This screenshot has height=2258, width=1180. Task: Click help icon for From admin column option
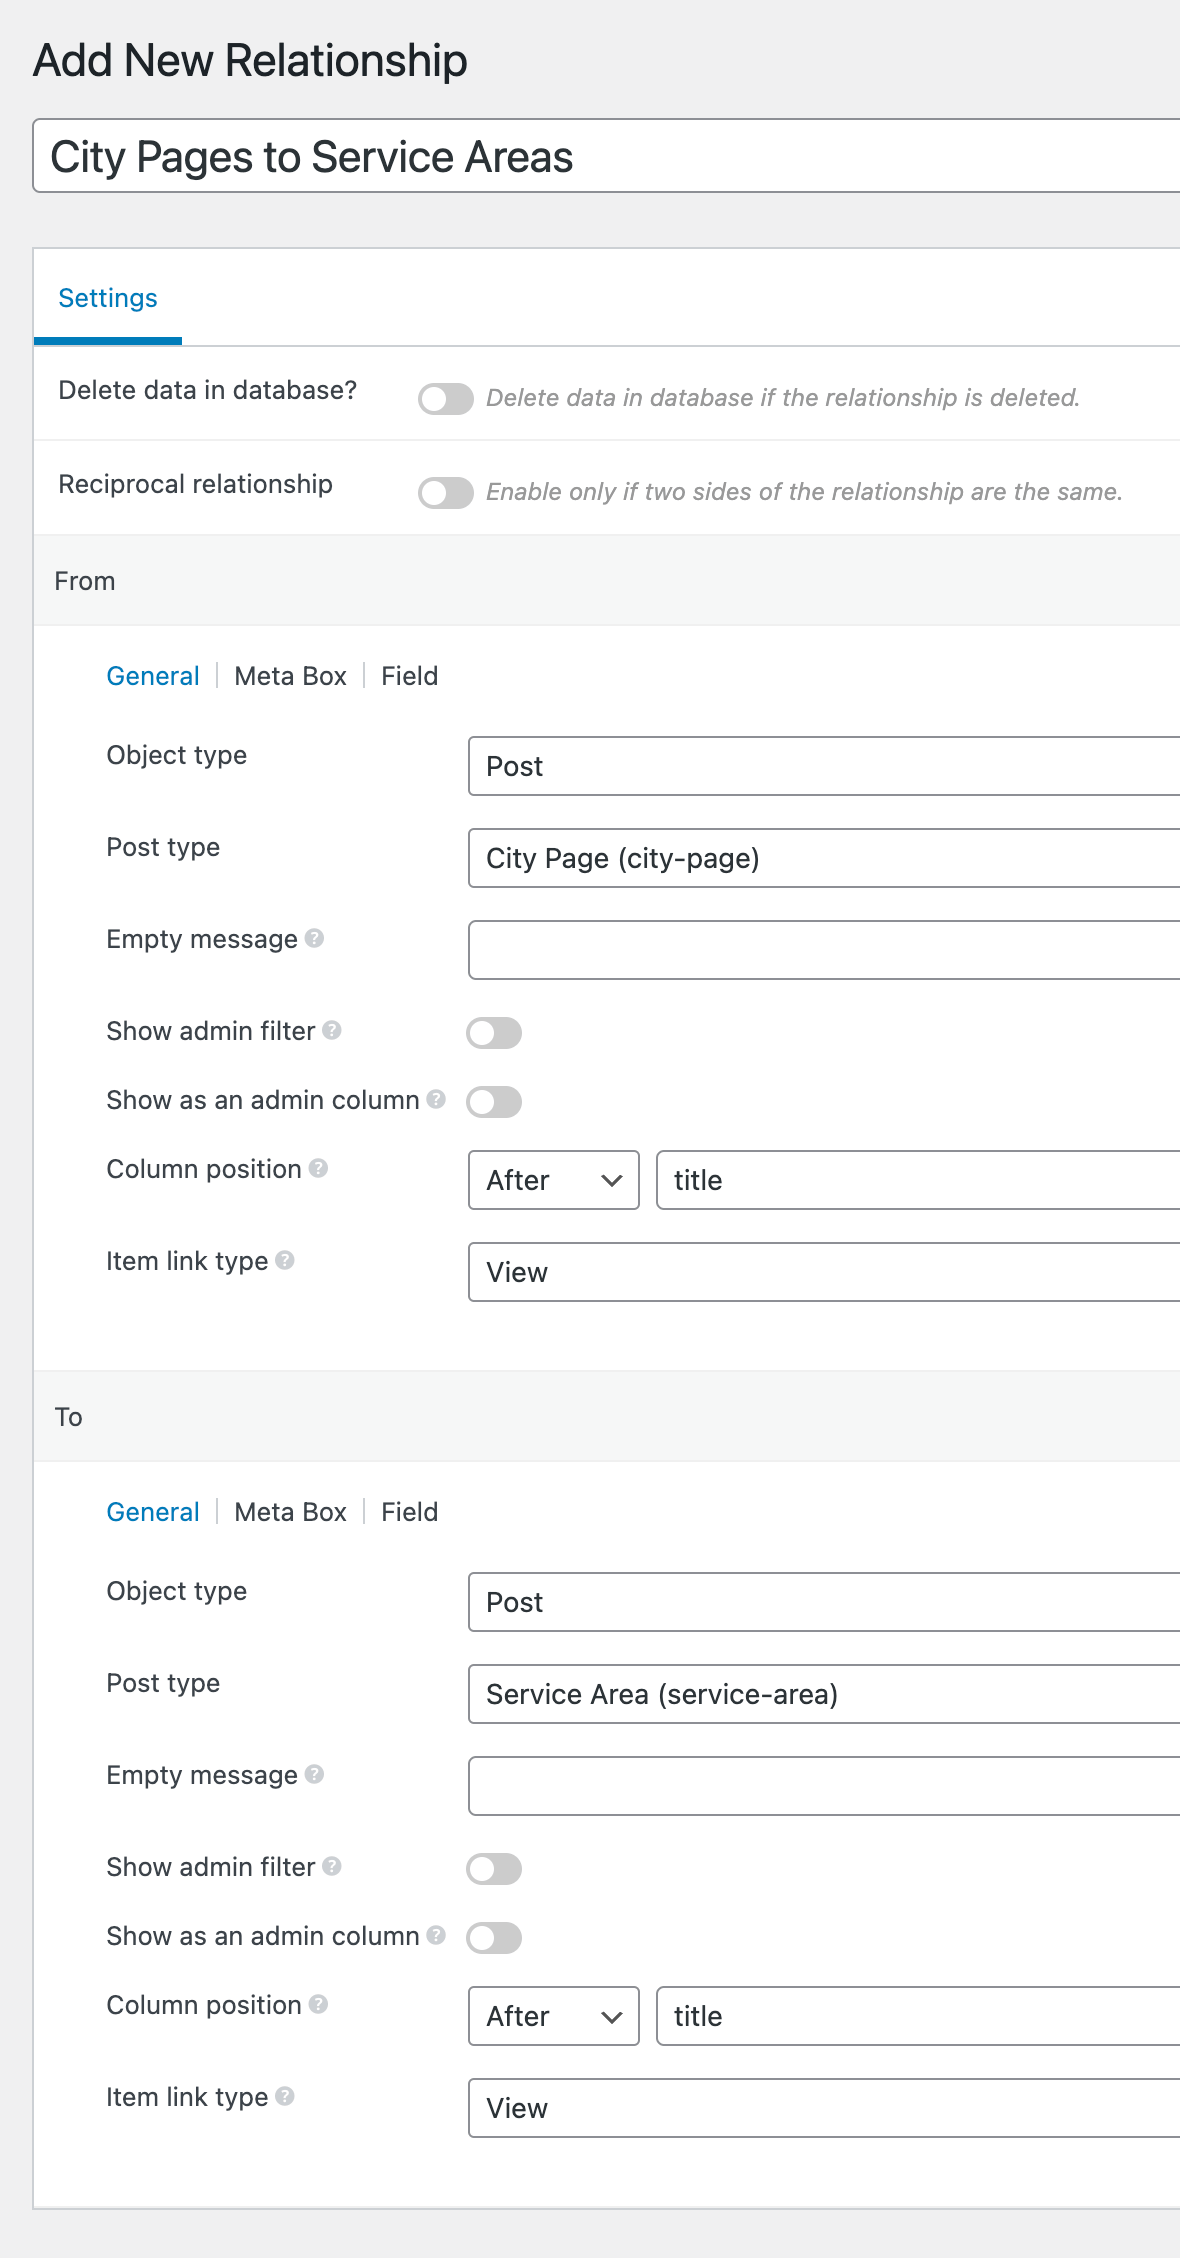tap(436, 1099)
